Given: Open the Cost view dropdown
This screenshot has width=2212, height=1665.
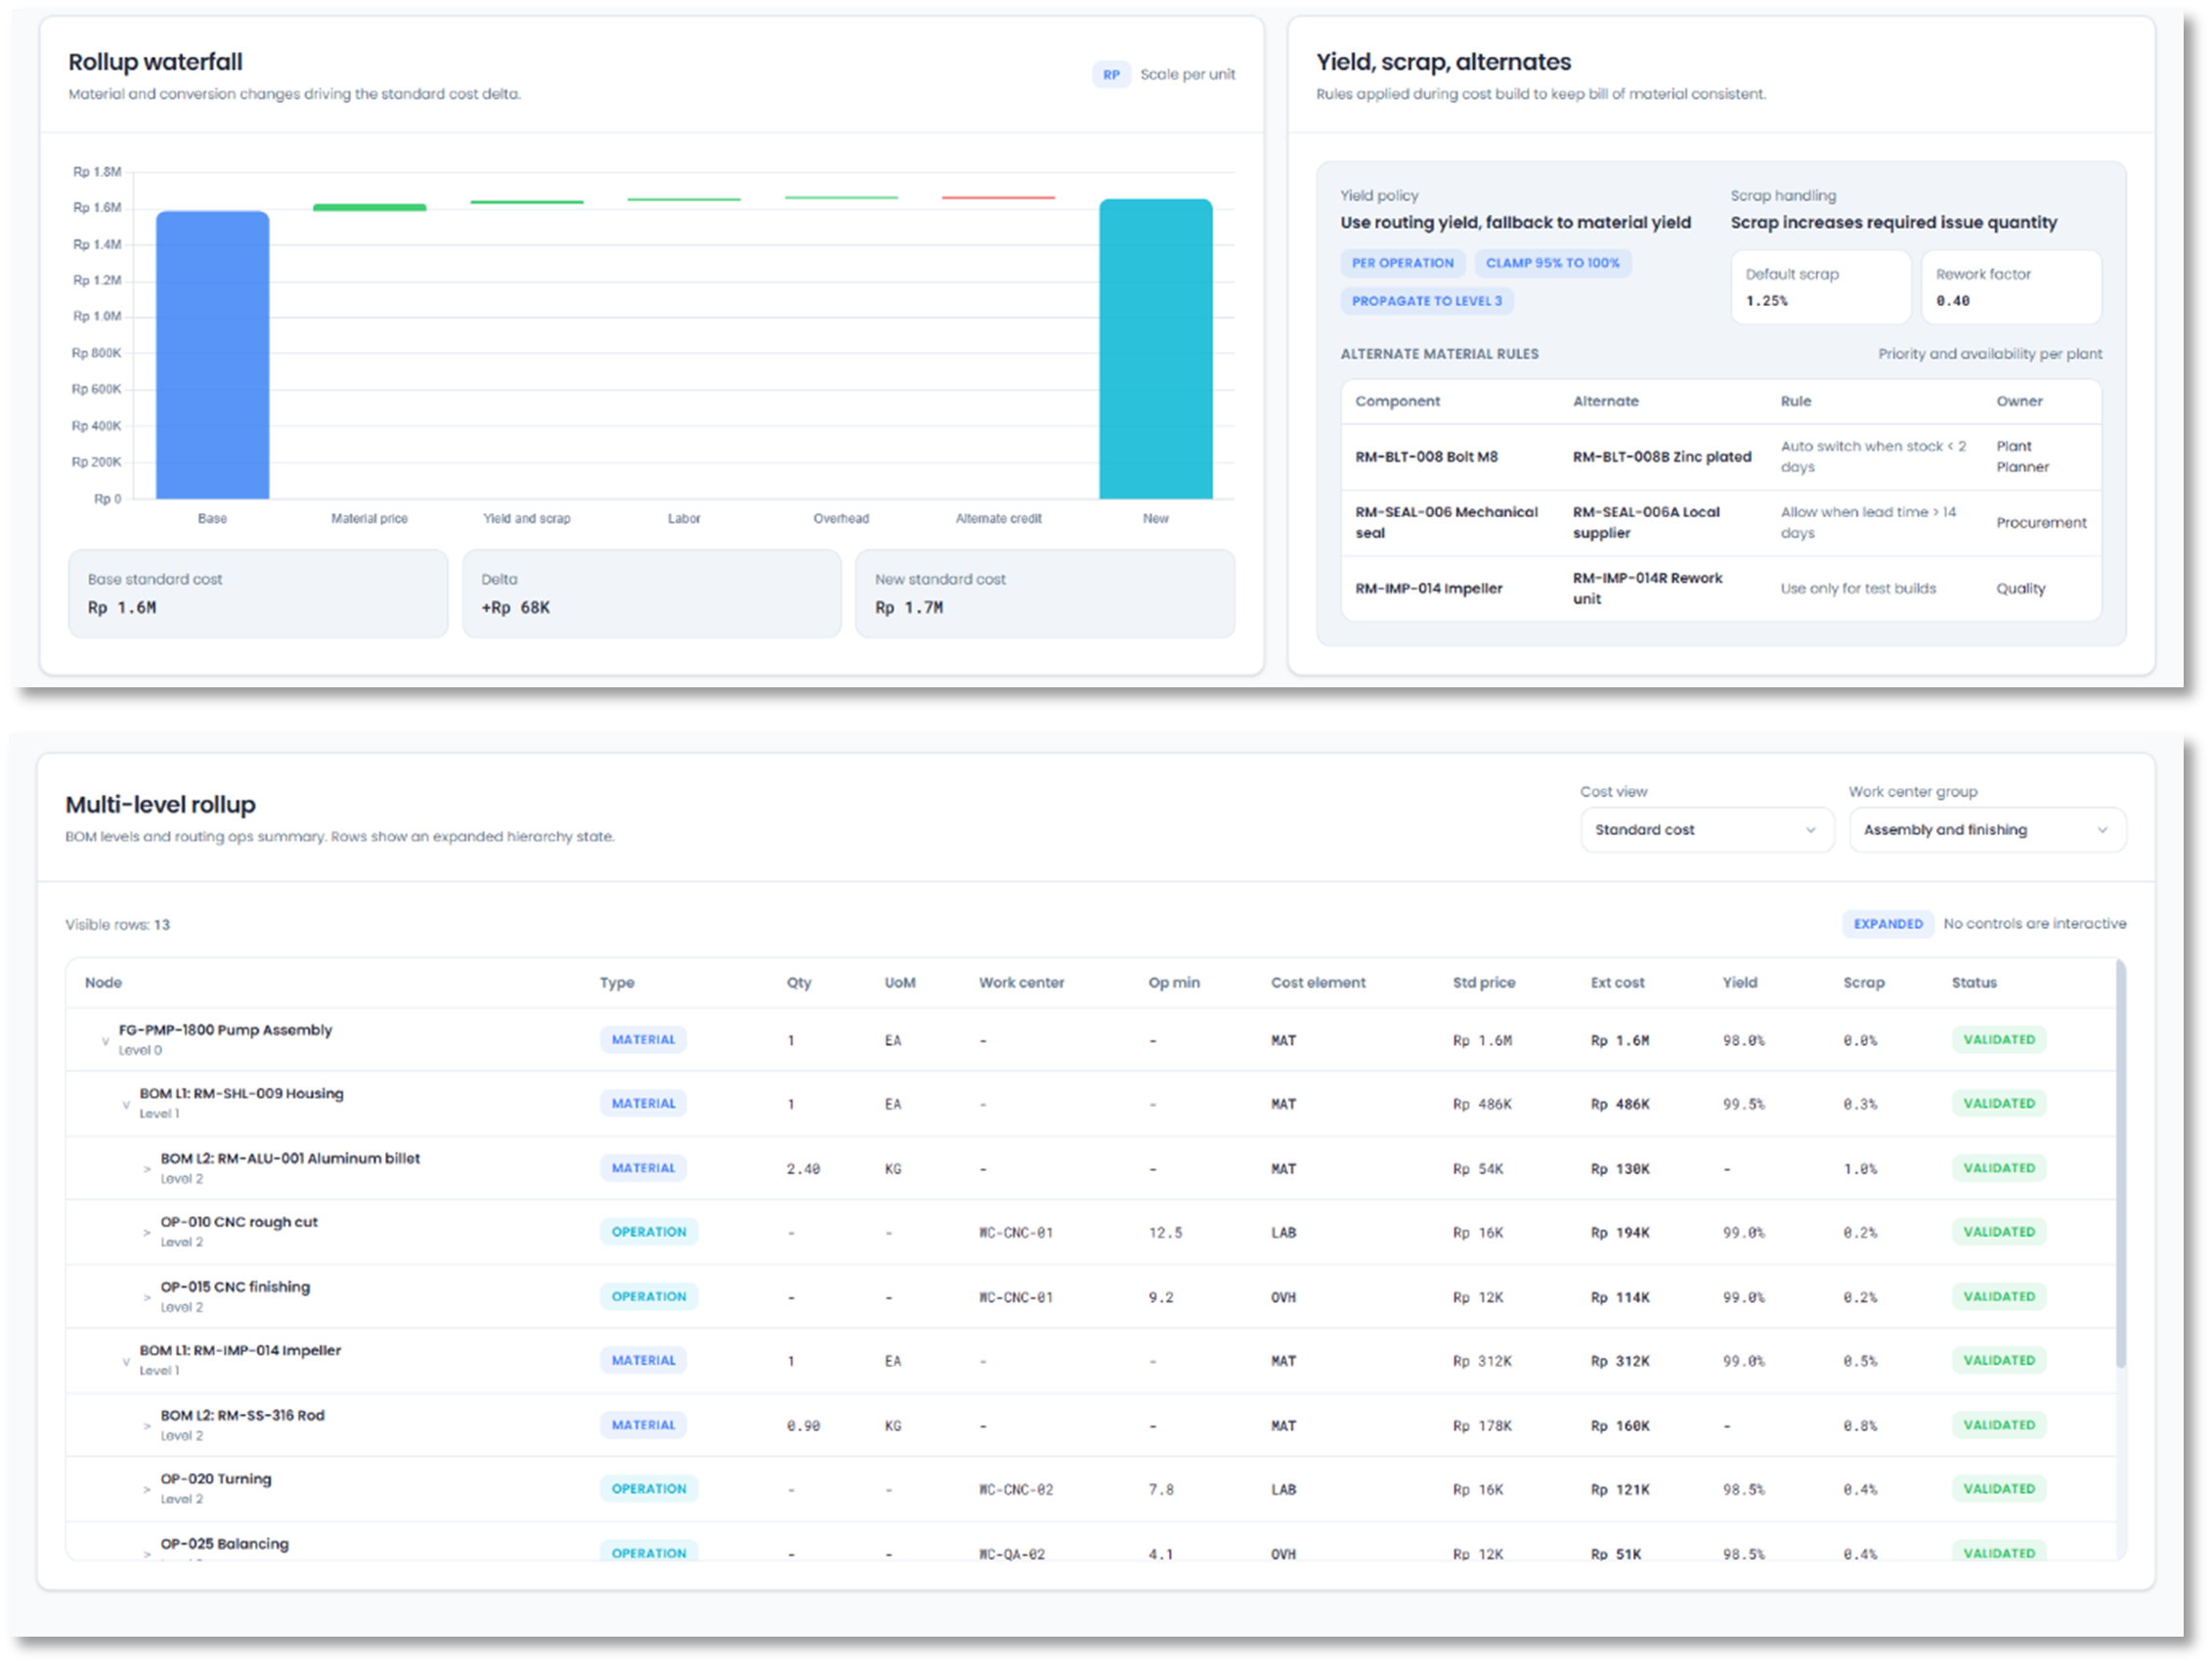Looking at the screenshot, I should [1706, 830].
